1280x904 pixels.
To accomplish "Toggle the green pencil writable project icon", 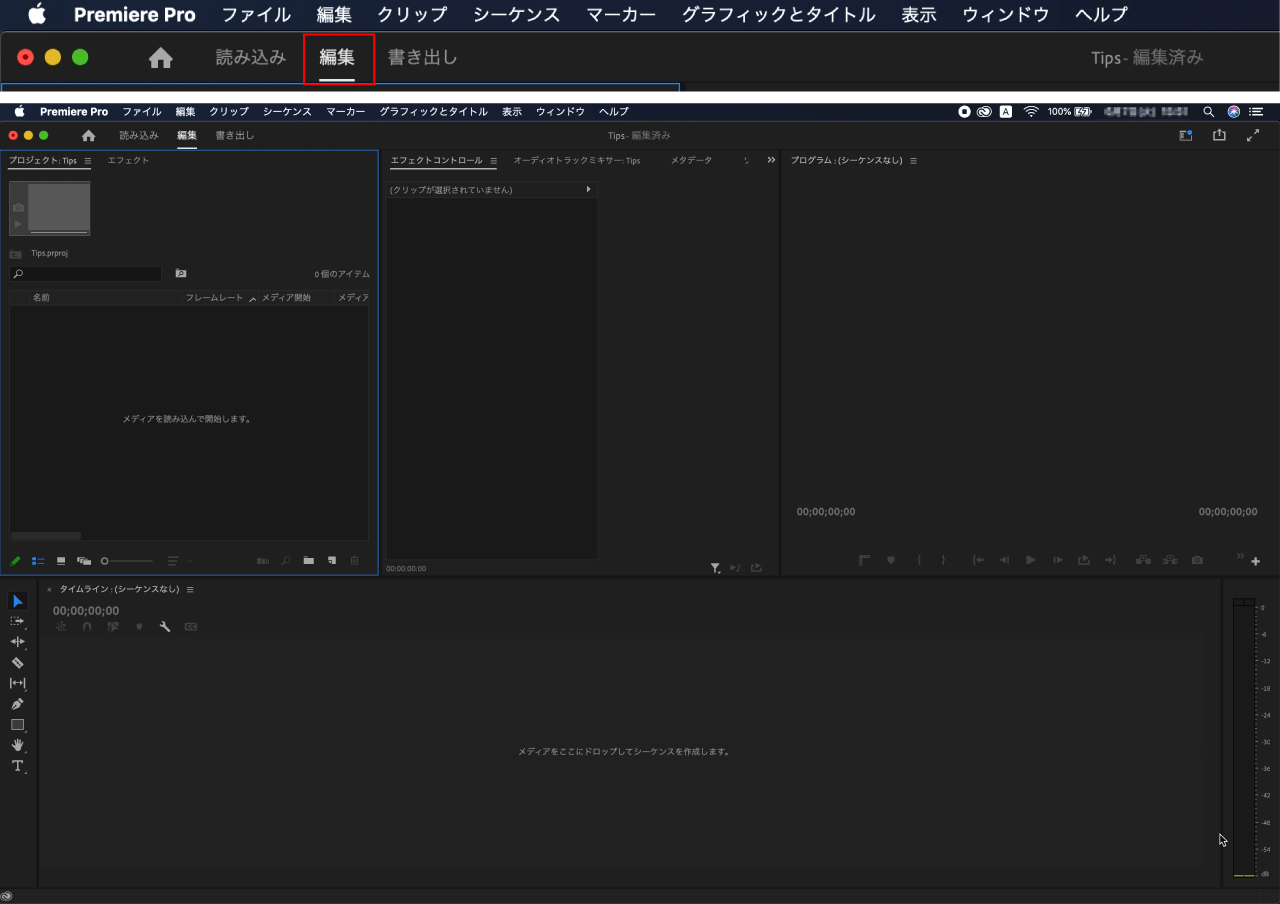I will [x=15, y=561].
